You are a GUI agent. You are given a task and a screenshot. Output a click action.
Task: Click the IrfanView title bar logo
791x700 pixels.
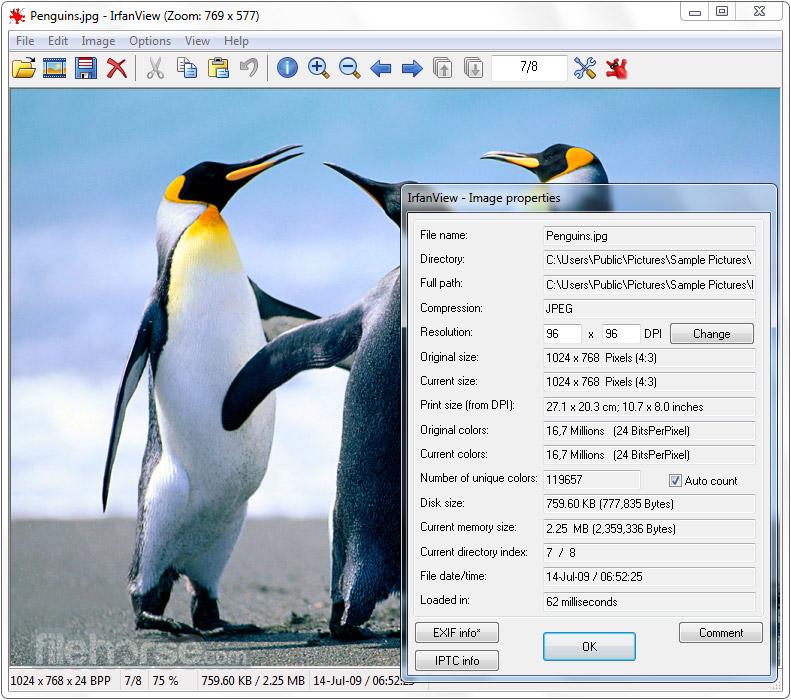coord(17,16)
